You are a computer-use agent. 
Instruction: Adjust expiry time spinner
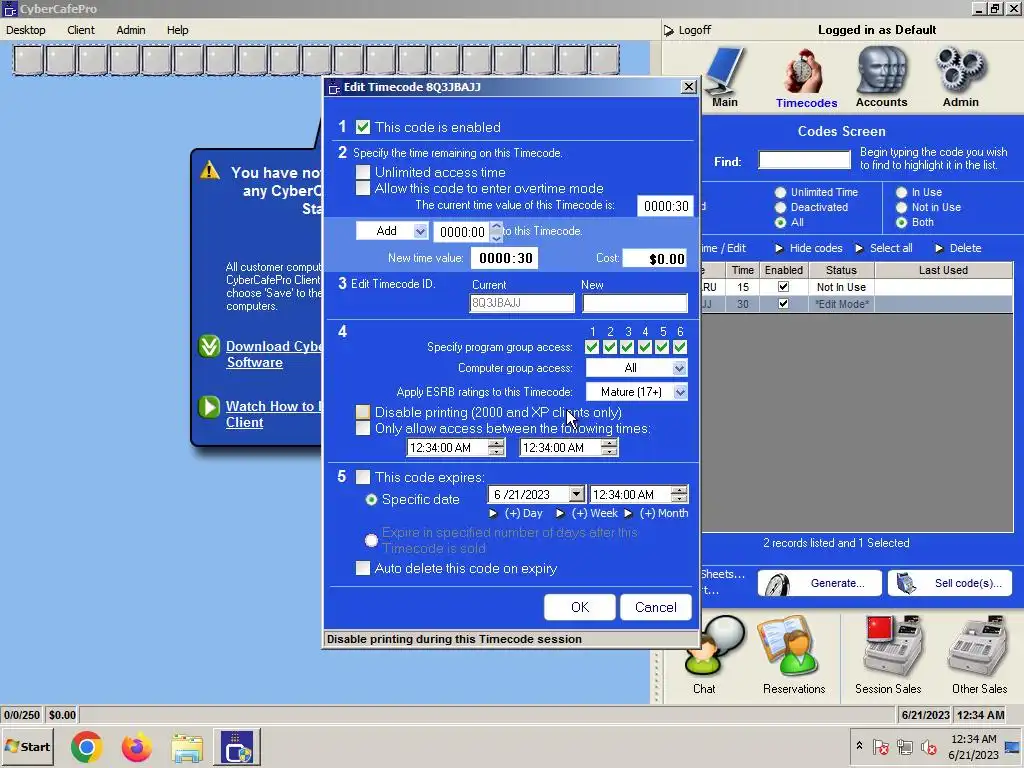tap(679, 494)
